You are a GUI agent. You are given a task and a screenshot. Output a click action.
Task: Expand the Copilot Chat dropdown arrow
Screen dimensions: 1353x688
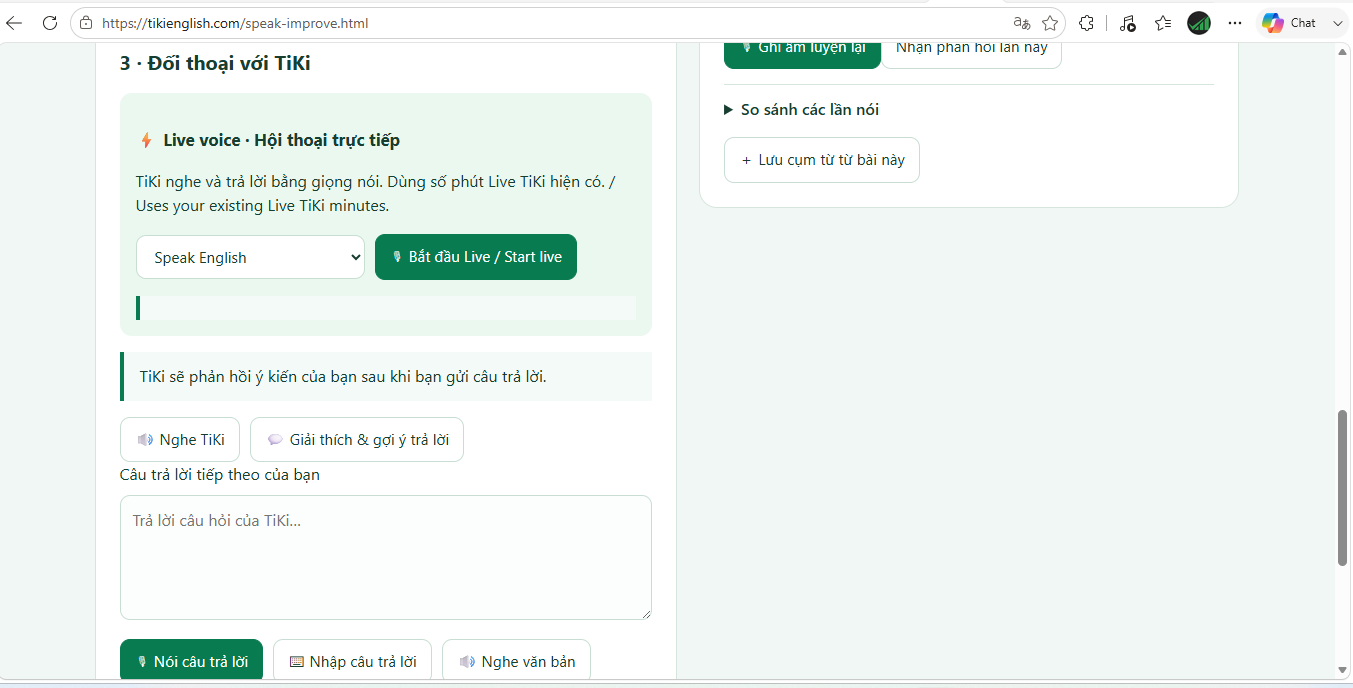tap(1337, 23)
